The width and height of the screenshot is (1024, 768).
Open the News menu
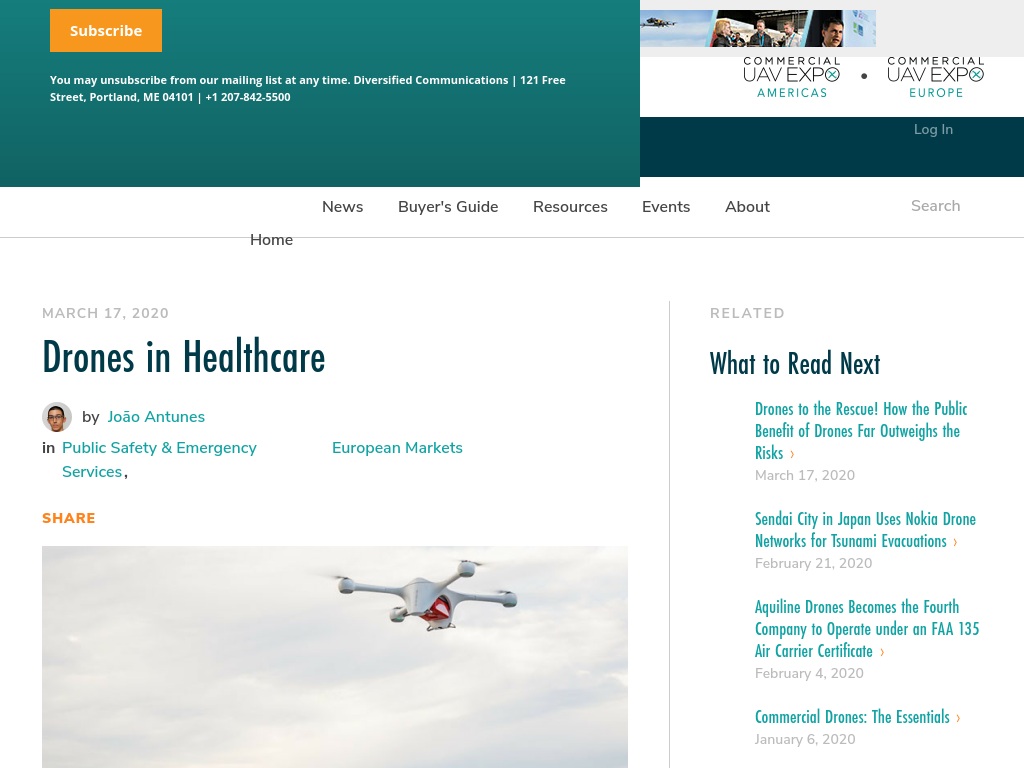[x=342, y=206]
